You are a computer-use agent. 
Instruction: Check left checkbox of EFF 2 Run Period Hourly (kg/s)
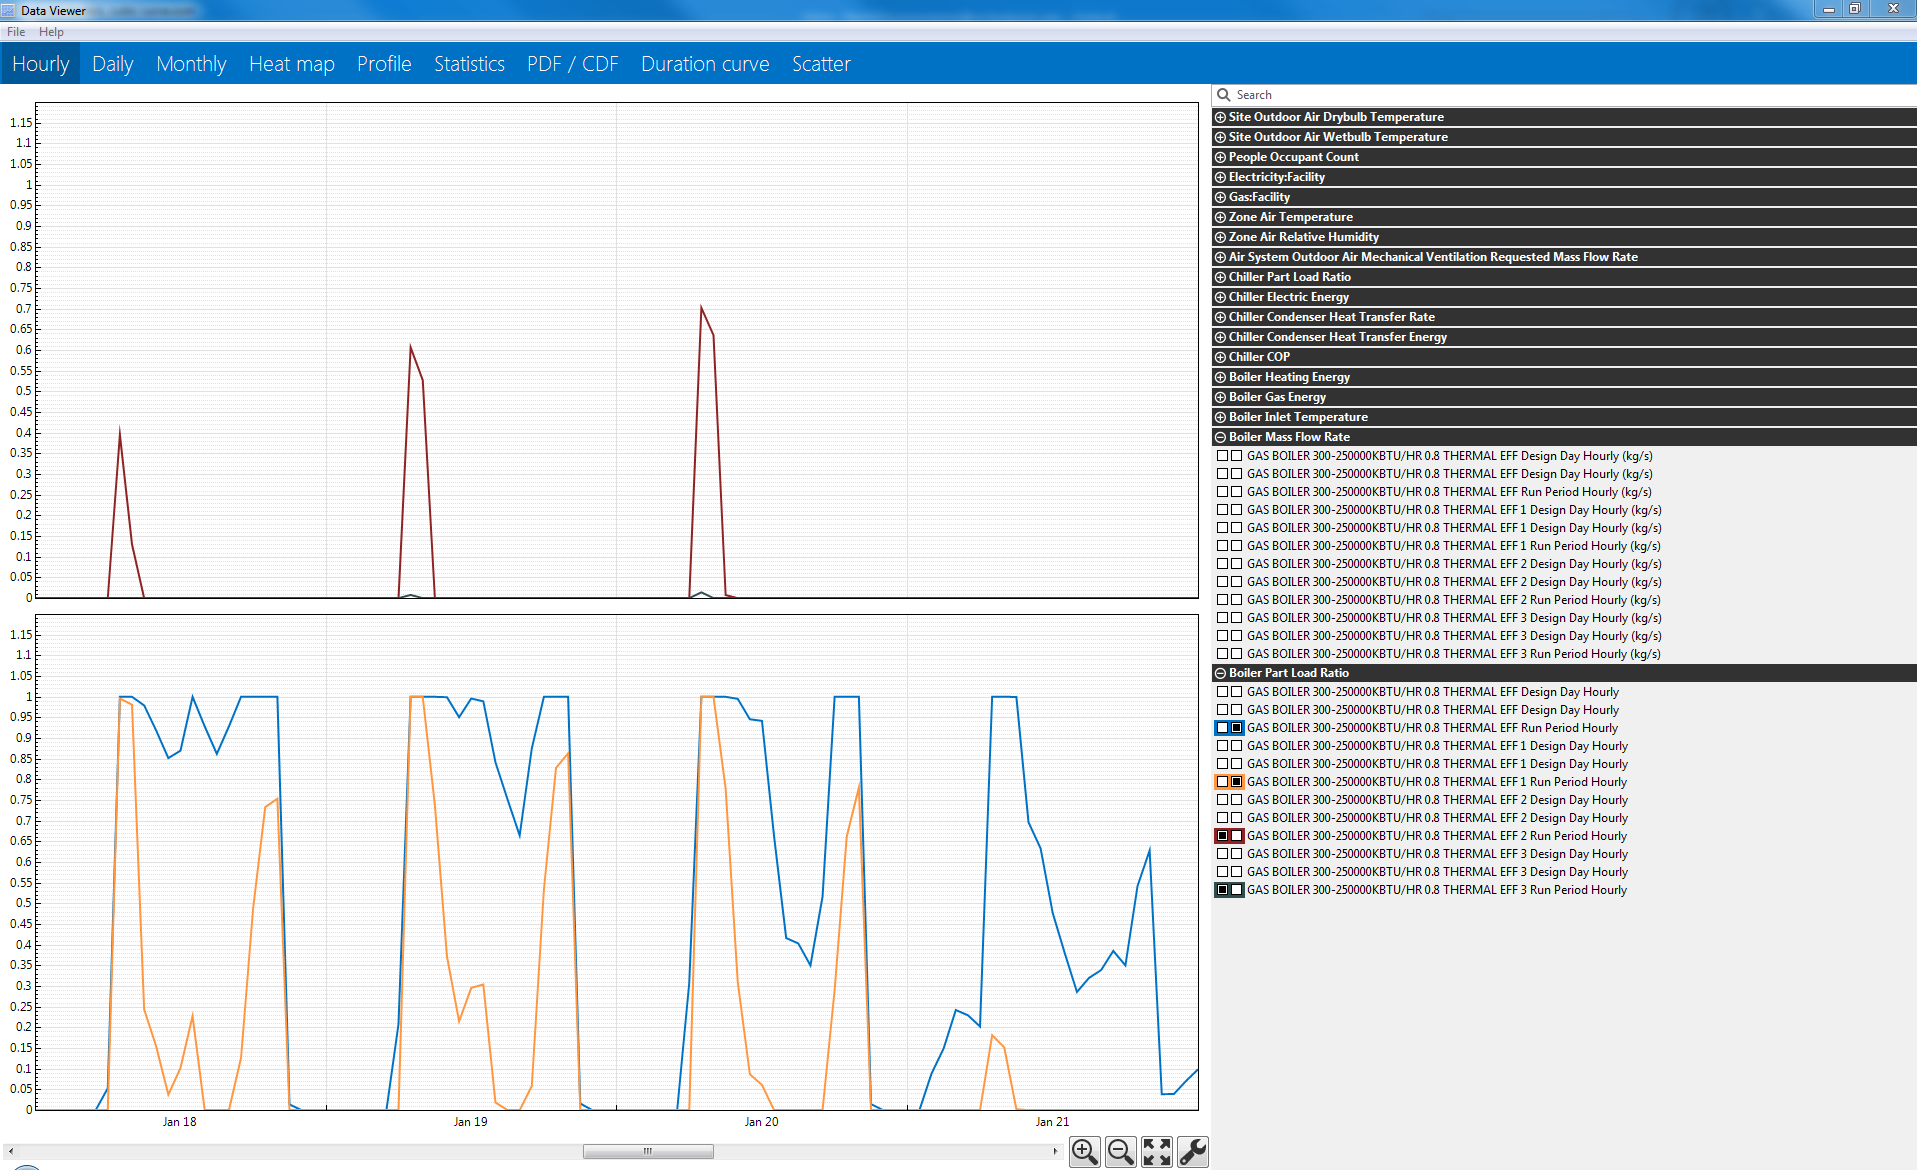[x=1222, y=600]
